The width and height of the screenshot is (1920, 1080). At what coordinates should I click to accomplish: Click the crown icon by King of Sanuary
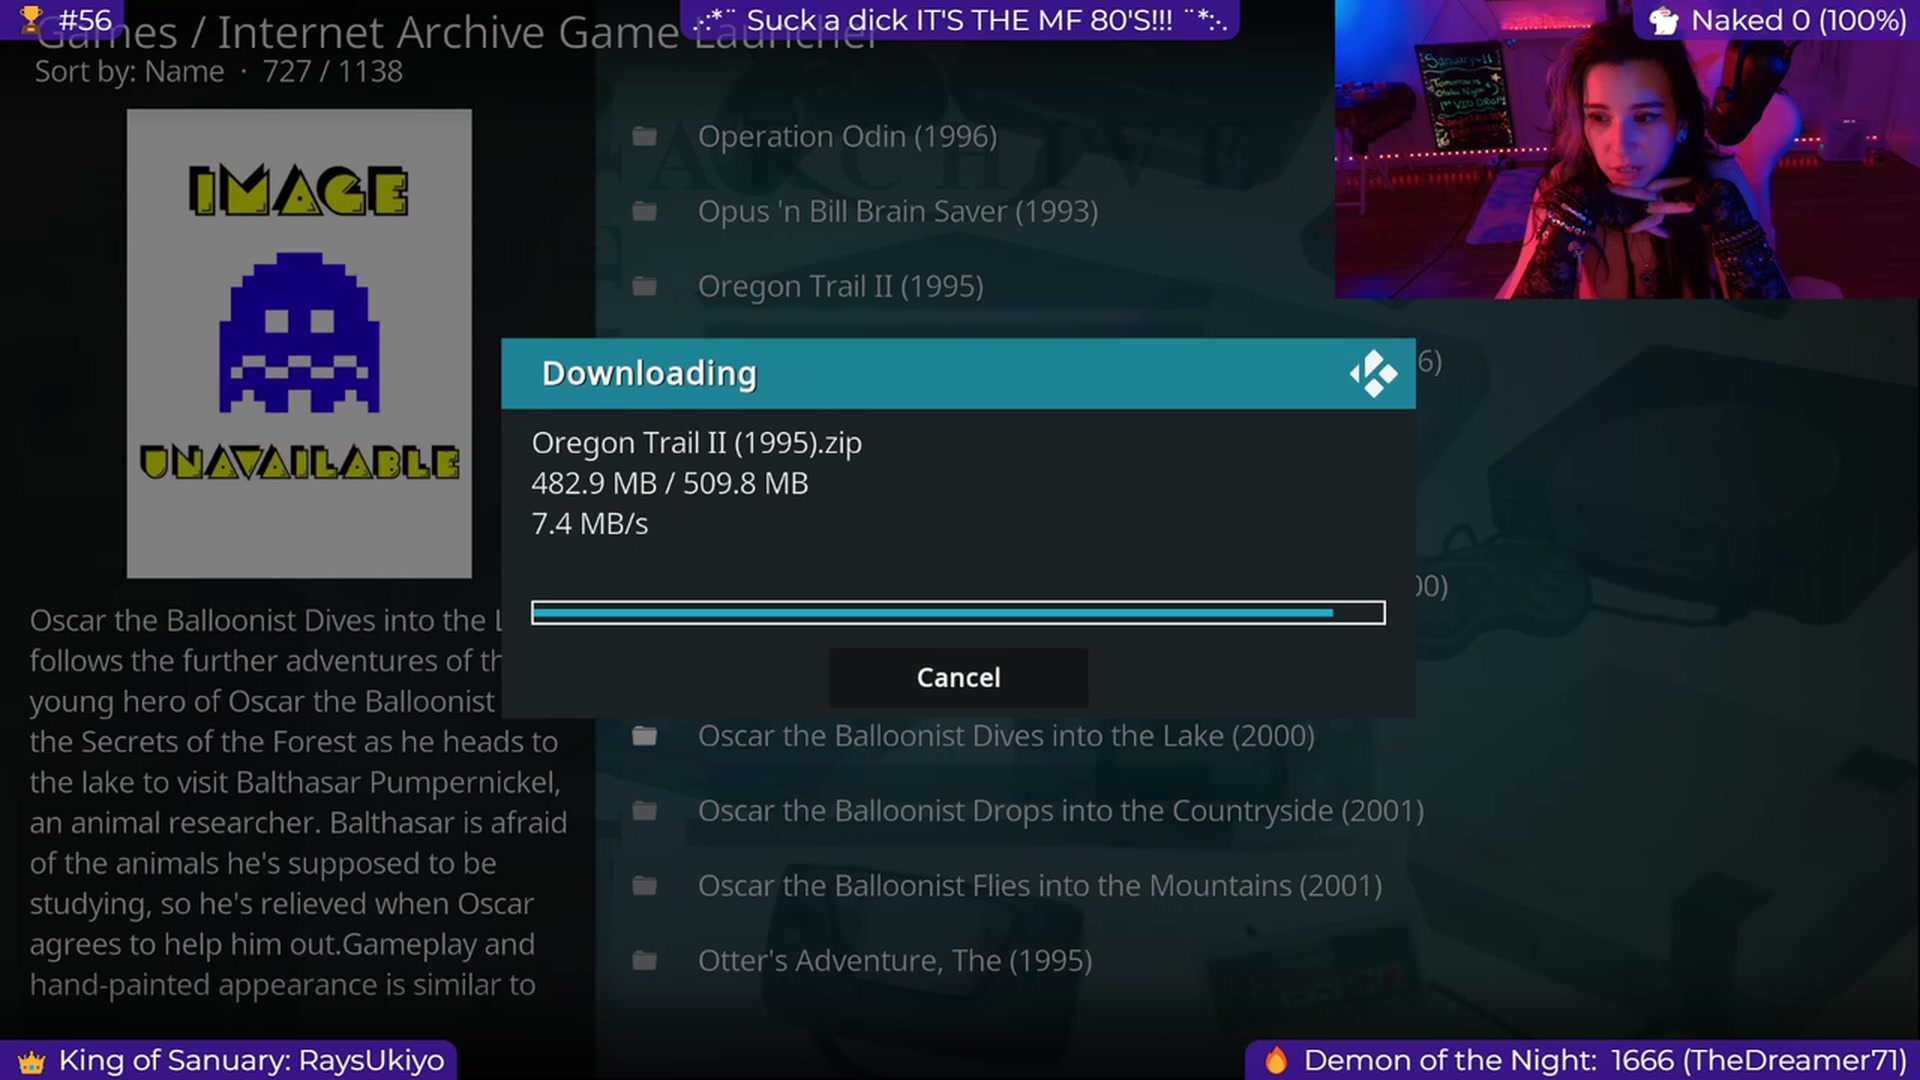coord(32,1061)
